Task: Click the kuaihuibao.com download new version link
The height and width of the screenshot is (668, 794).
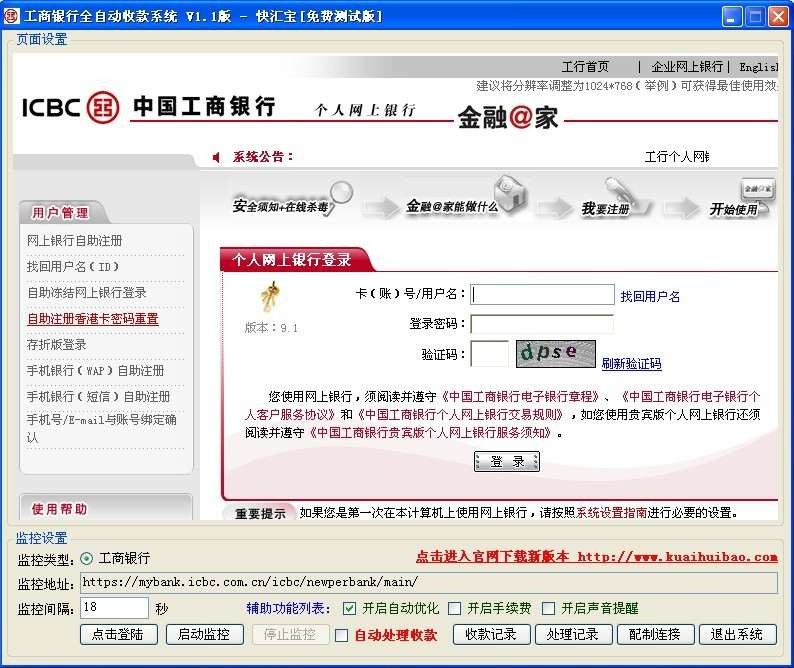Action: coord(597,557)
